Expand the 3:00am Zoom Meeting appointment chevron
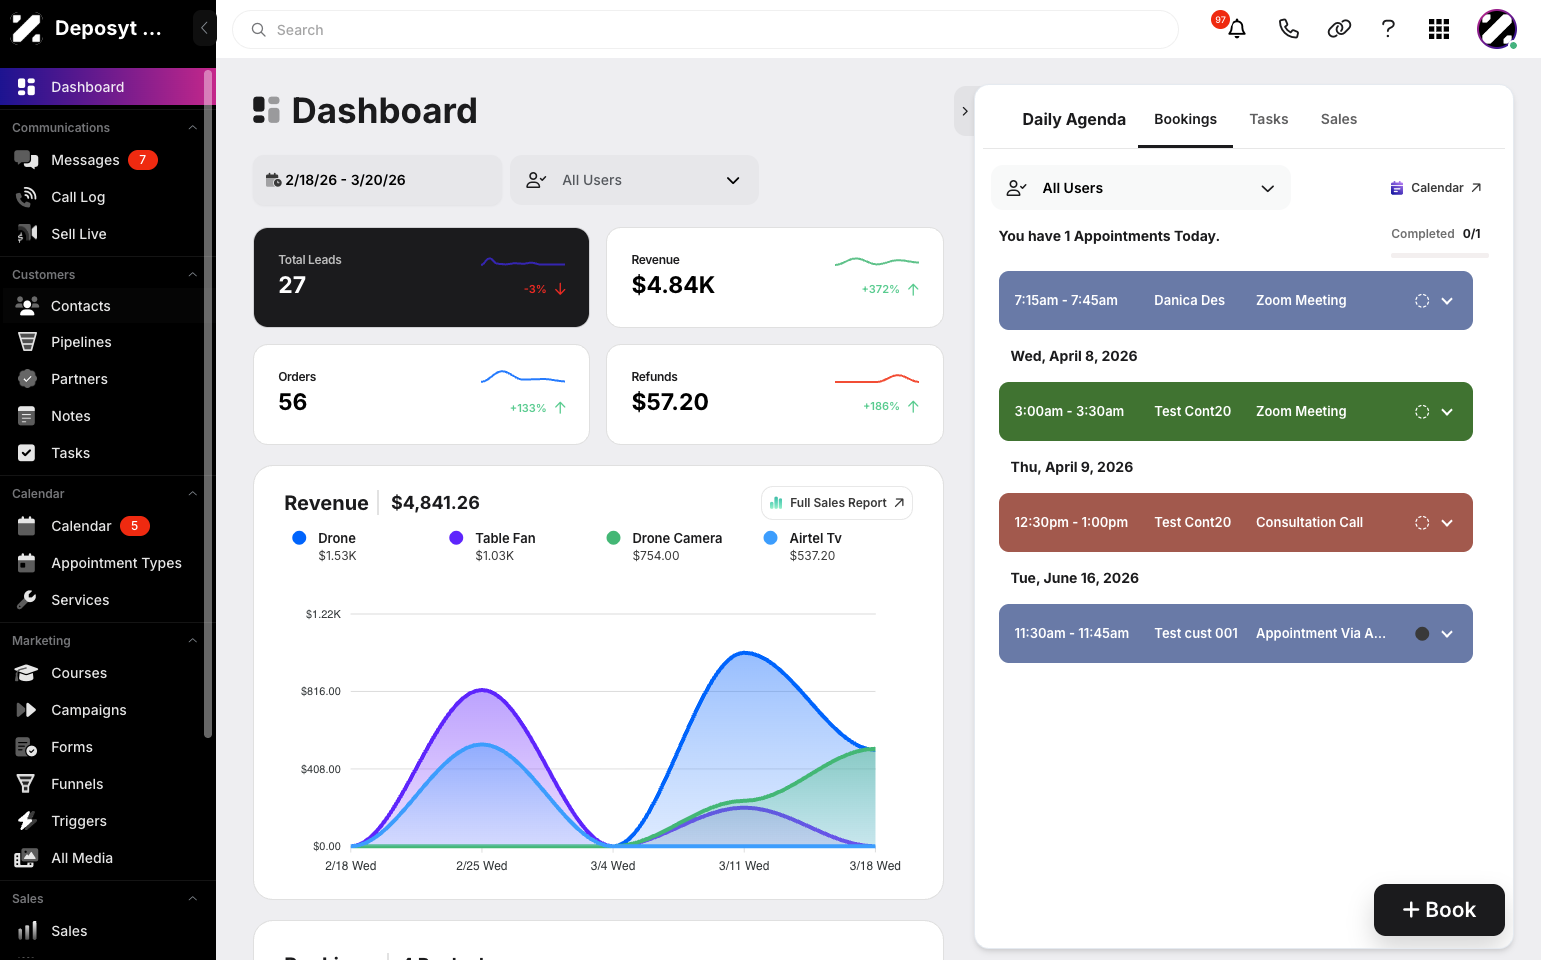Viewport: 1541px width, 960px height. 1447,412
